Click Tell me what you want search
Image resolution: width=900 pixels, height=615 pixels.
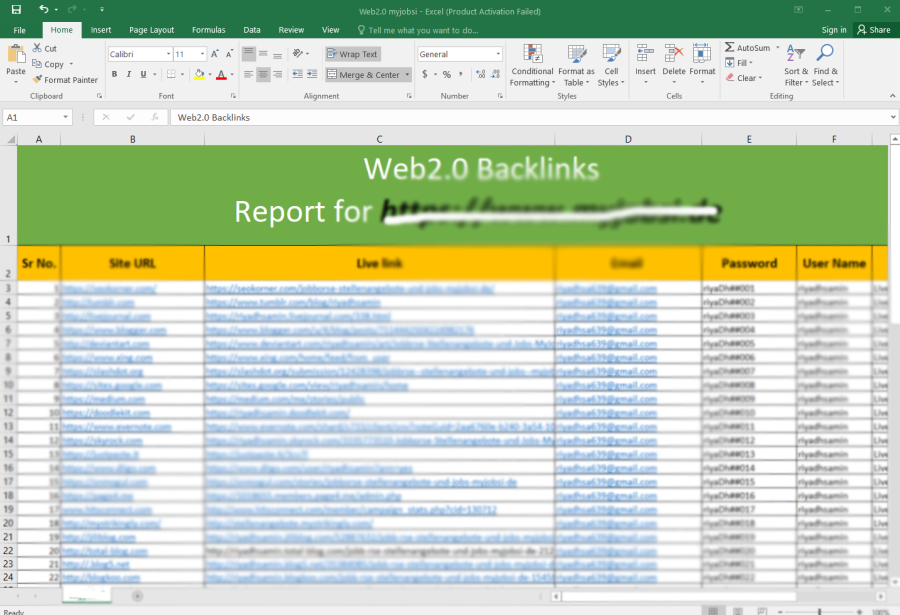pos(418,30)
